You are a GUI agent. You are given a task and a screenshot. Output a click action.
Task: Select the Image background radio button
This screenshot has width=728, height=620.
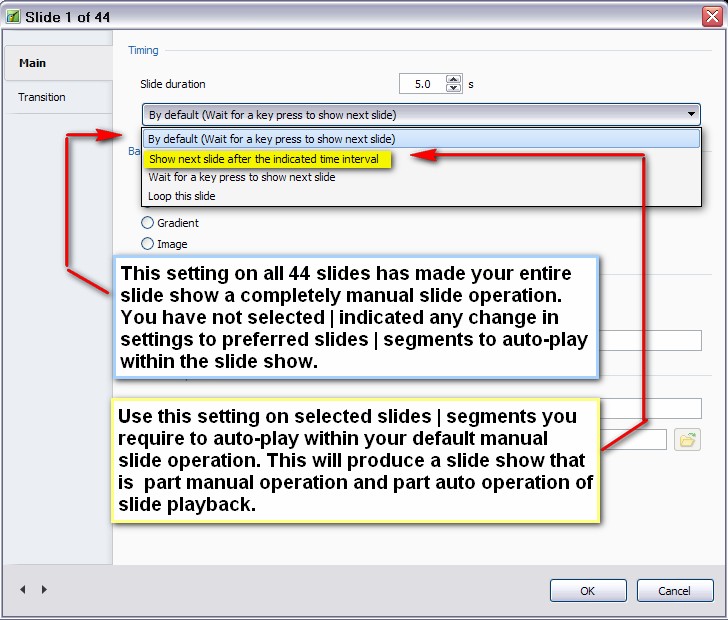click(148, 243)
